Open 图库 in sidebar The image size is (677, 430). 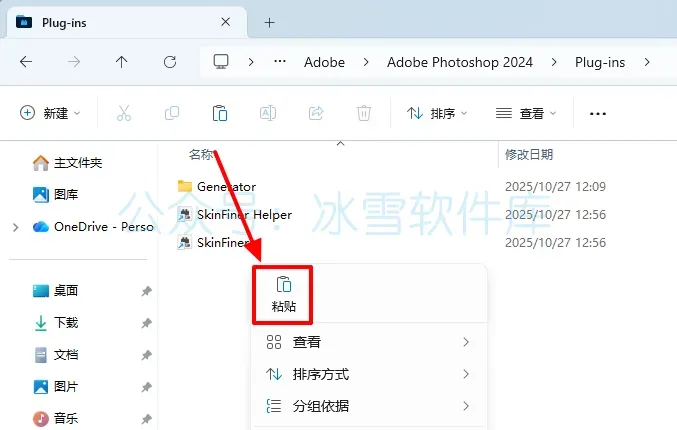(x=55, y=194)
